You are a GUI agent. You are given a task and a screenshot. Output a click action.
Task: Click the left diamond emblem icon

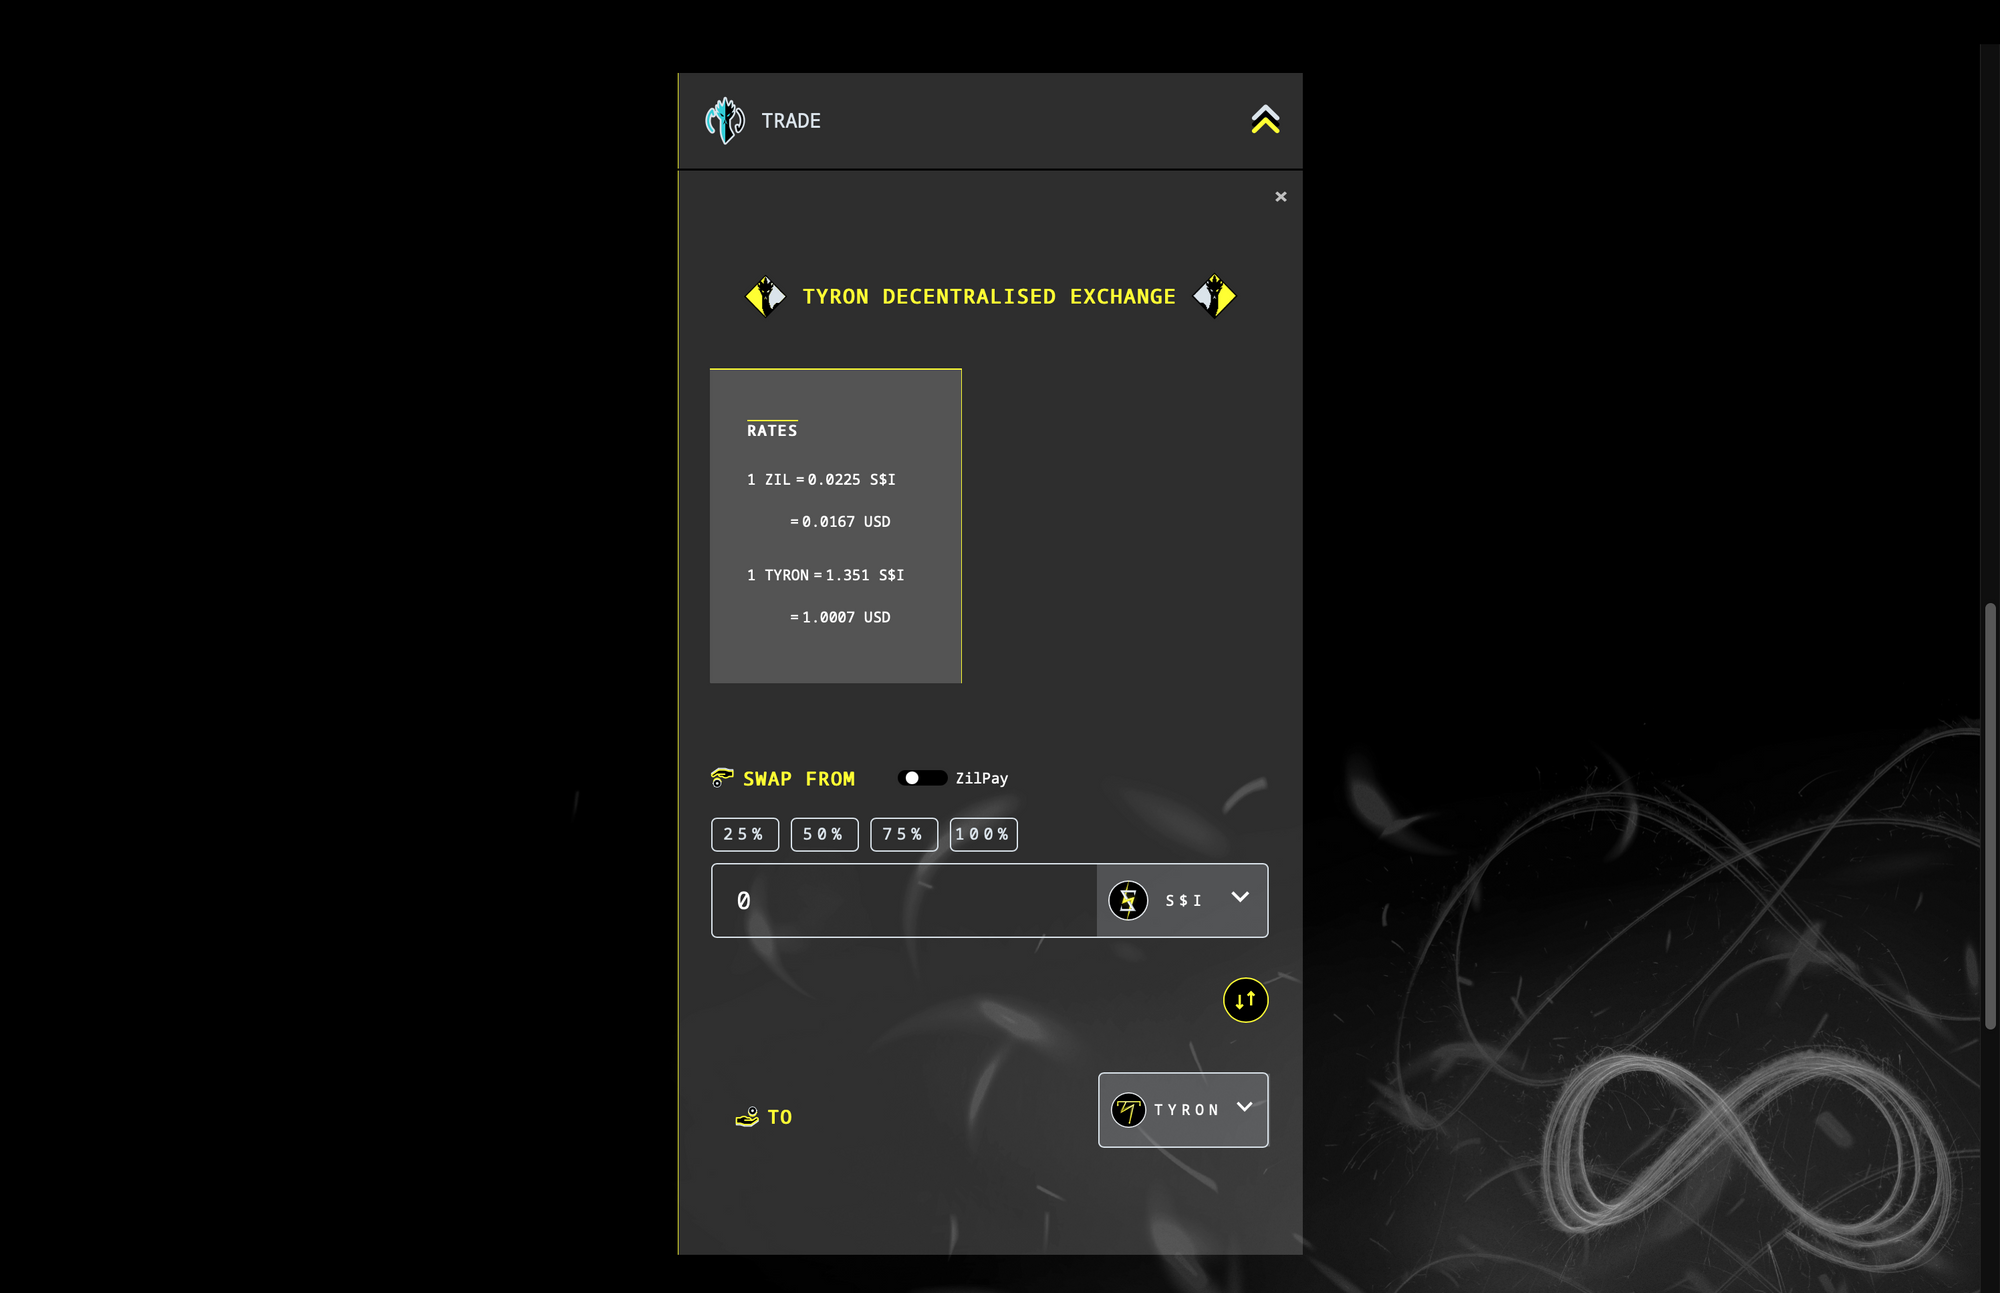pos(766,297)
